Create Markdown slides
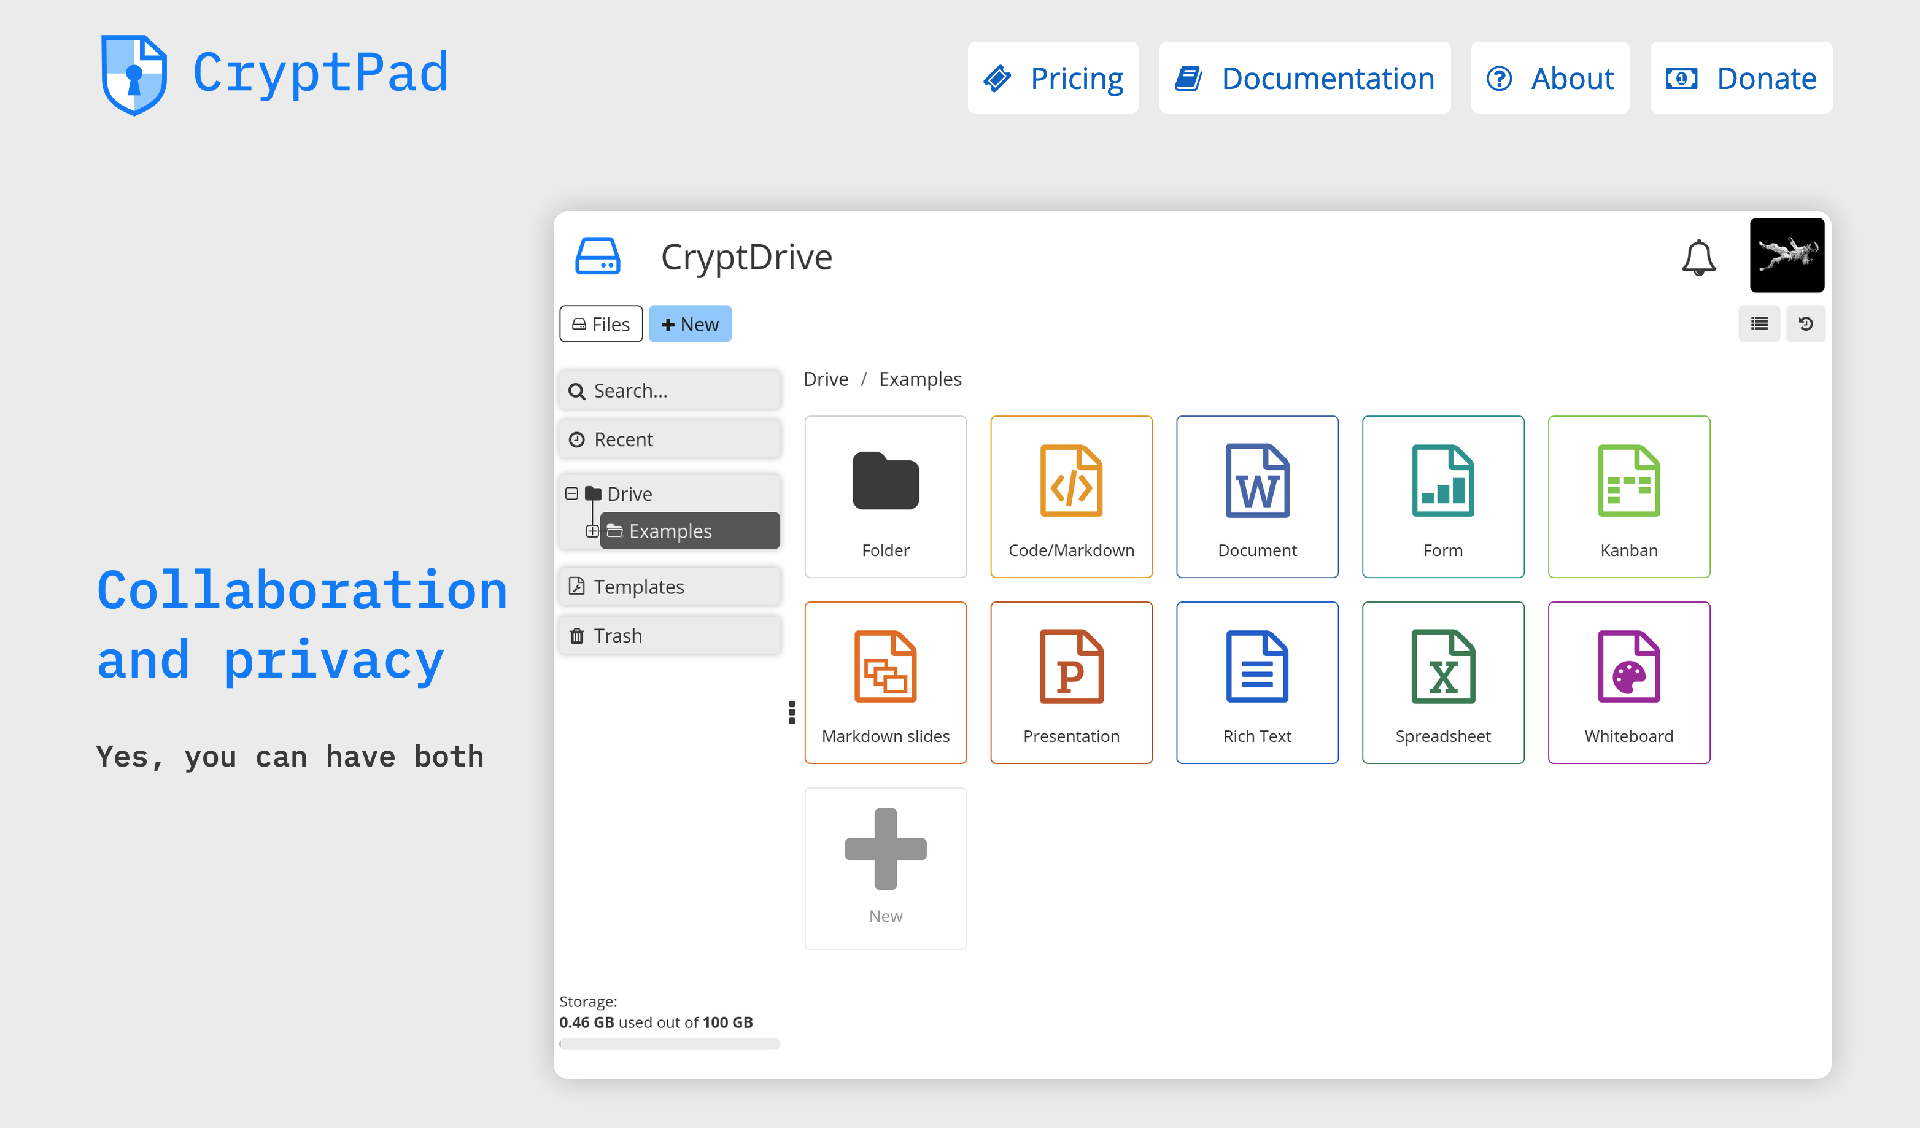The height and width of the screenshot is (1128, 1920). click(x=886, y=683)
